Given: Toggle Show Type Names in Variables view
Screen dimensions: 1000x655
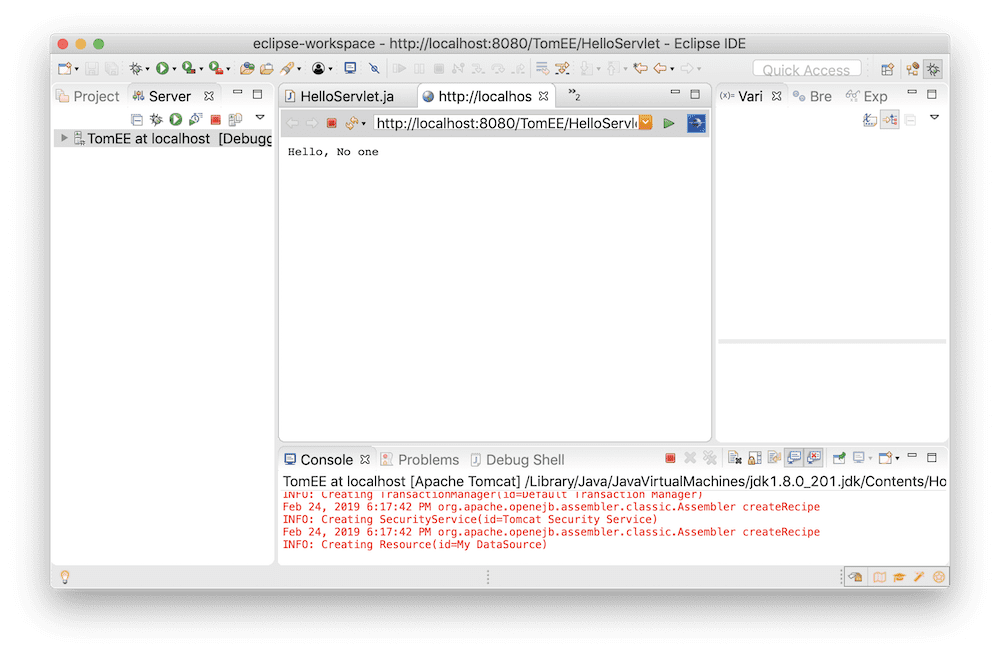Looking at the screenshot, I should [x=869, y=119].
